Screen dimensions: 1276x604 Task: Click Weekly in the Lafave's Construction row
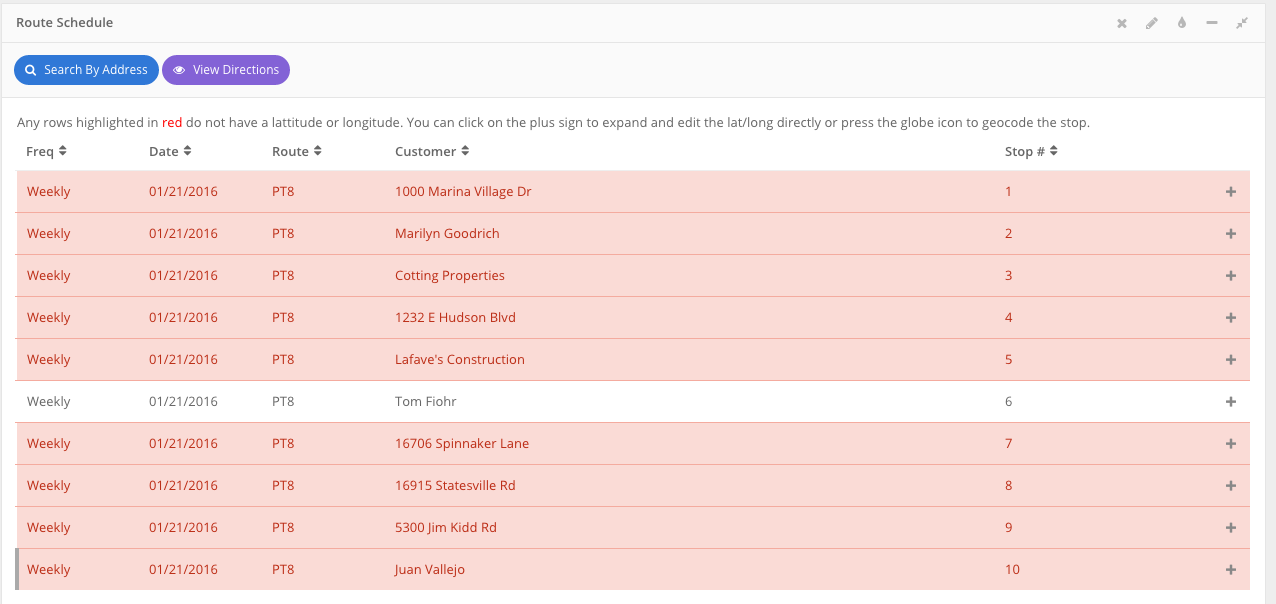click(x=49, y=360)
